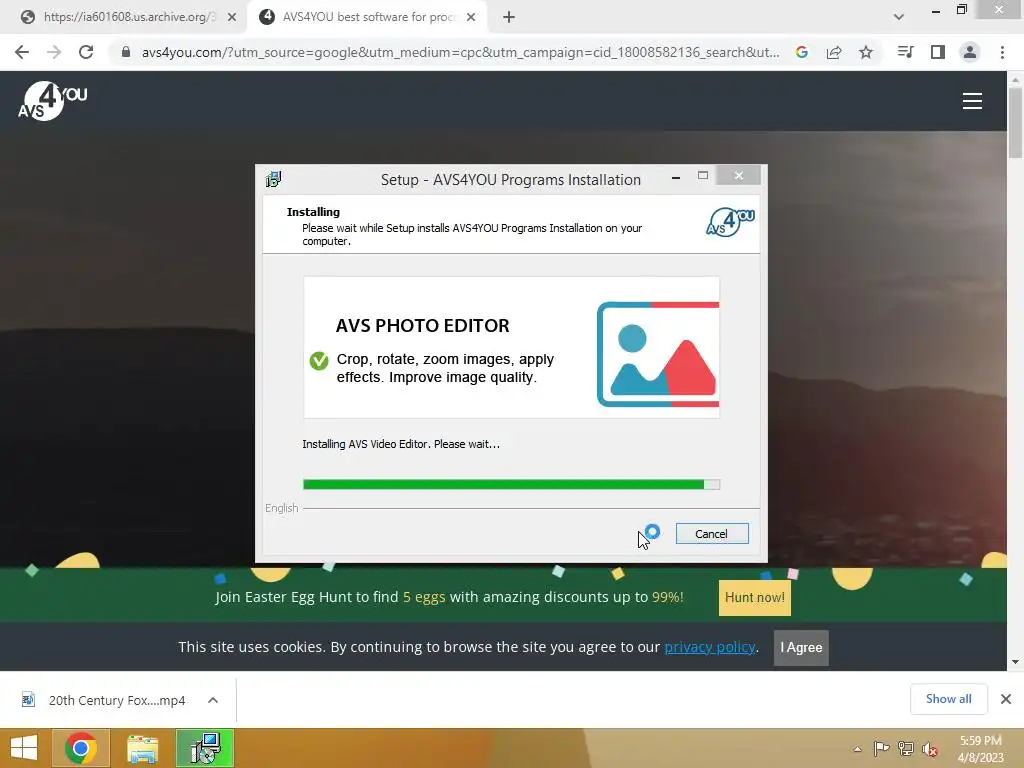Open the Action Center flag icon
Viewport: 1024px width, 768px height.
[881, 748]
